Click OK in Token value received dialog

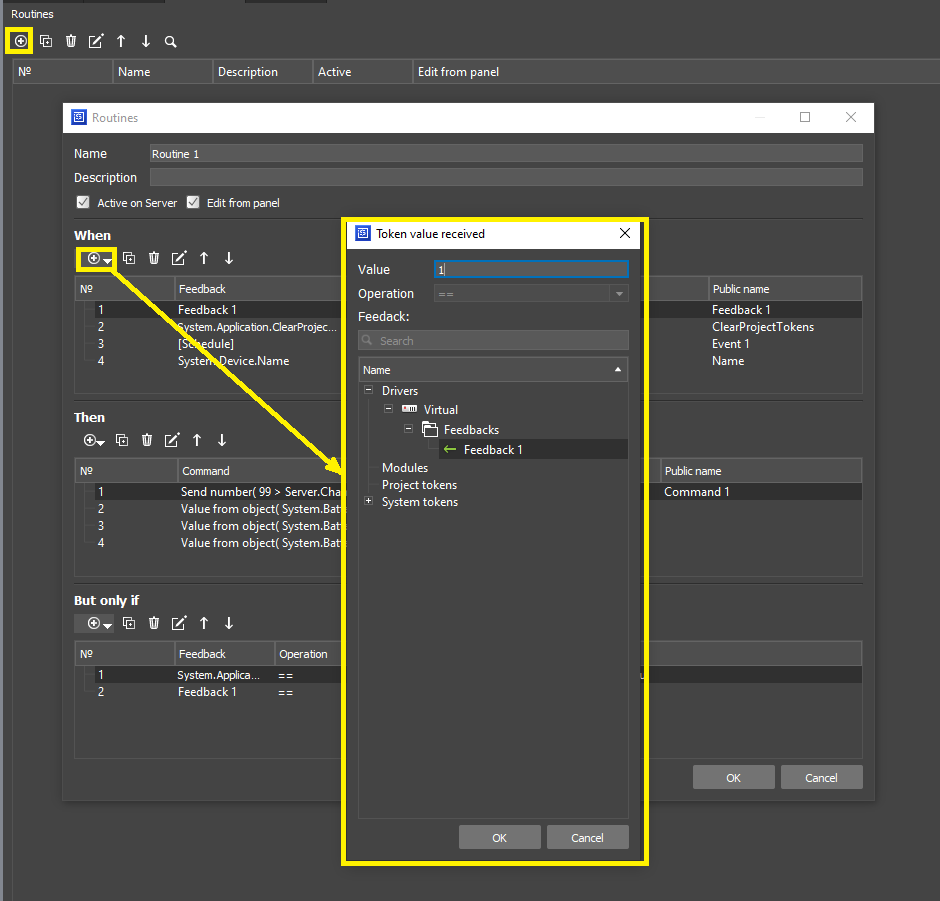coord(499,837)
